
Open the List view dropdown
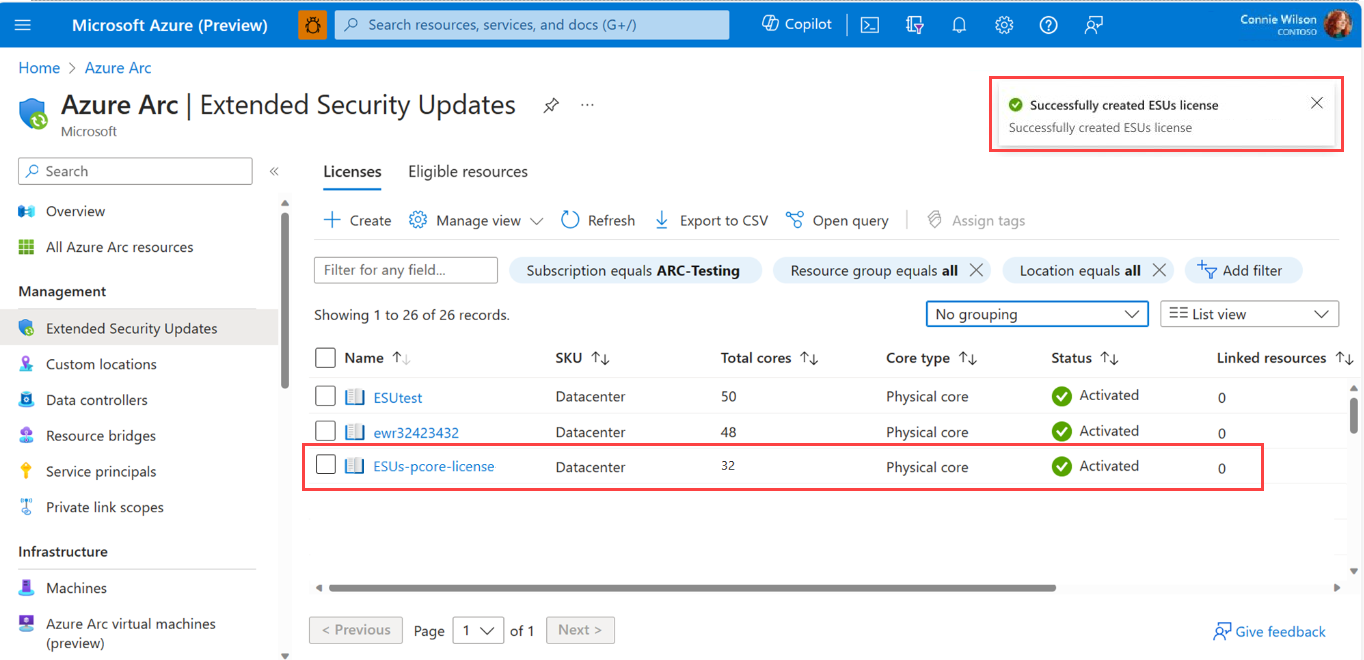point(1249,314)
